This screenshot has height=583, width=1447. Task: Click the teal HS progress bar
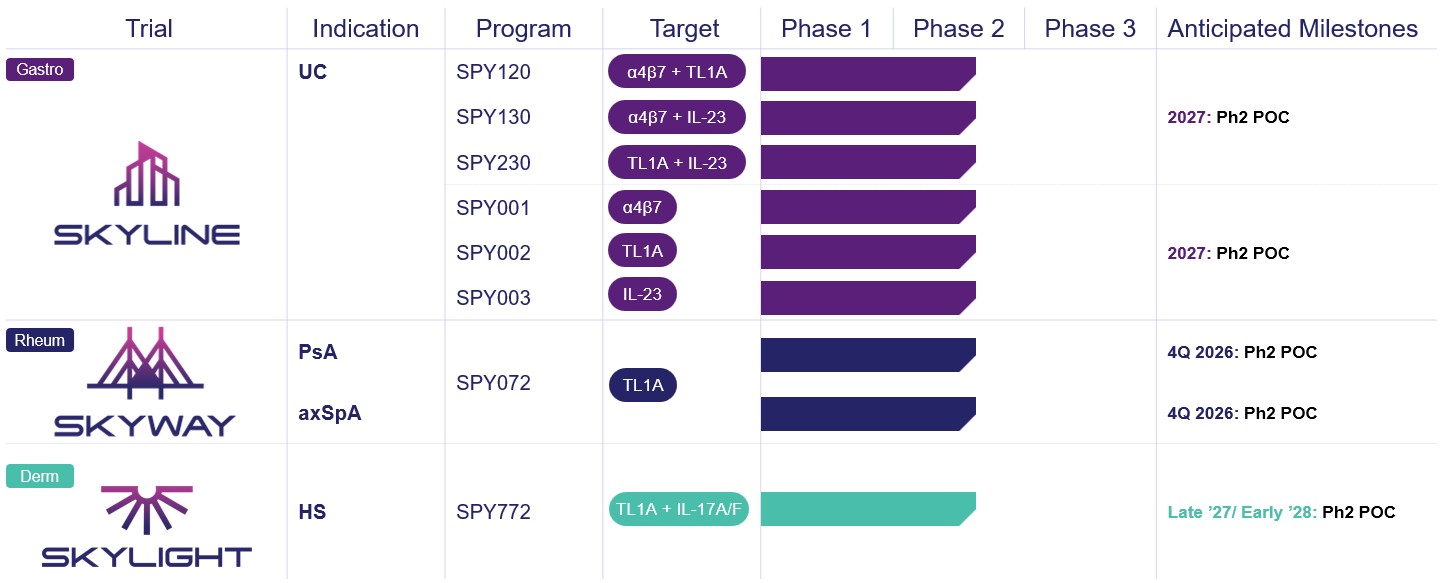point(868,509)
